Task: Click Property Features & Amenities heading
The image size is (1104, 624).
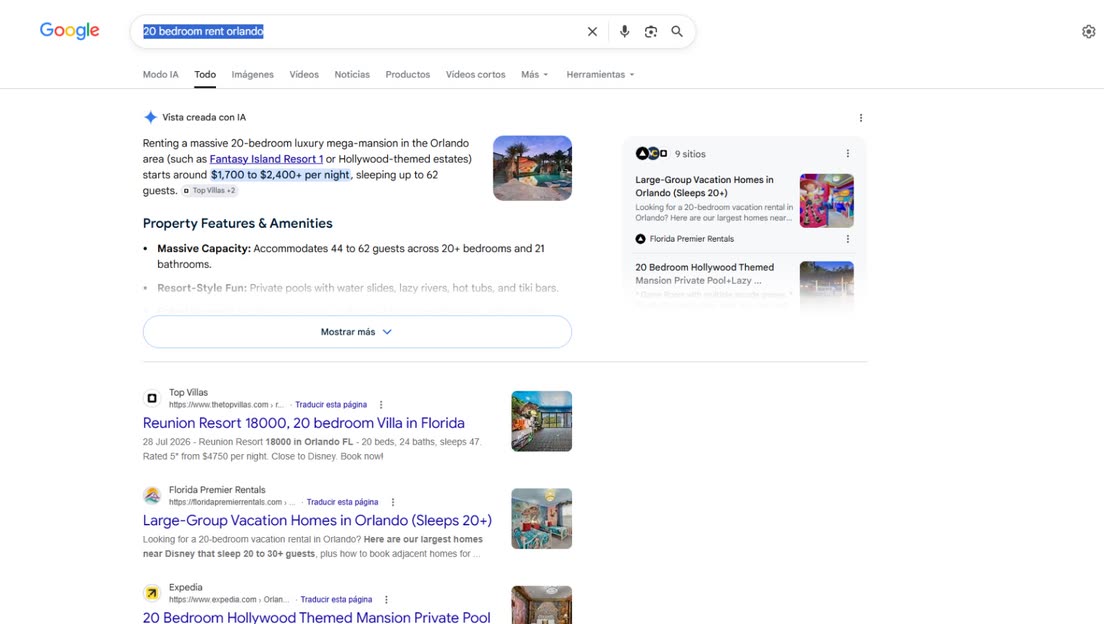Action: 237,223
